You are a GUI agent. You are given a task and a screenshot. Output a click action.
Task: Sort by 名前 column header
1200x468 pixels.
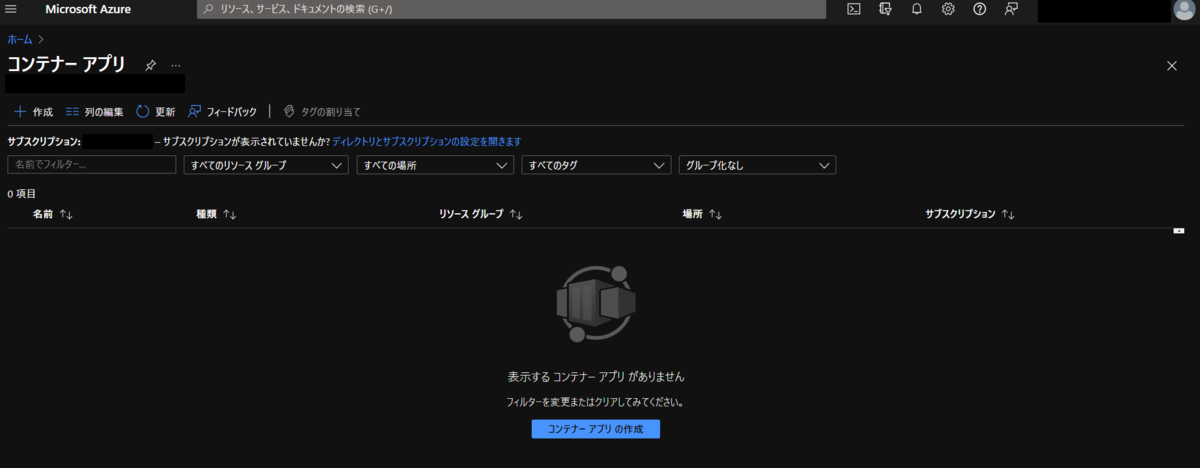(x=53, y=214)
